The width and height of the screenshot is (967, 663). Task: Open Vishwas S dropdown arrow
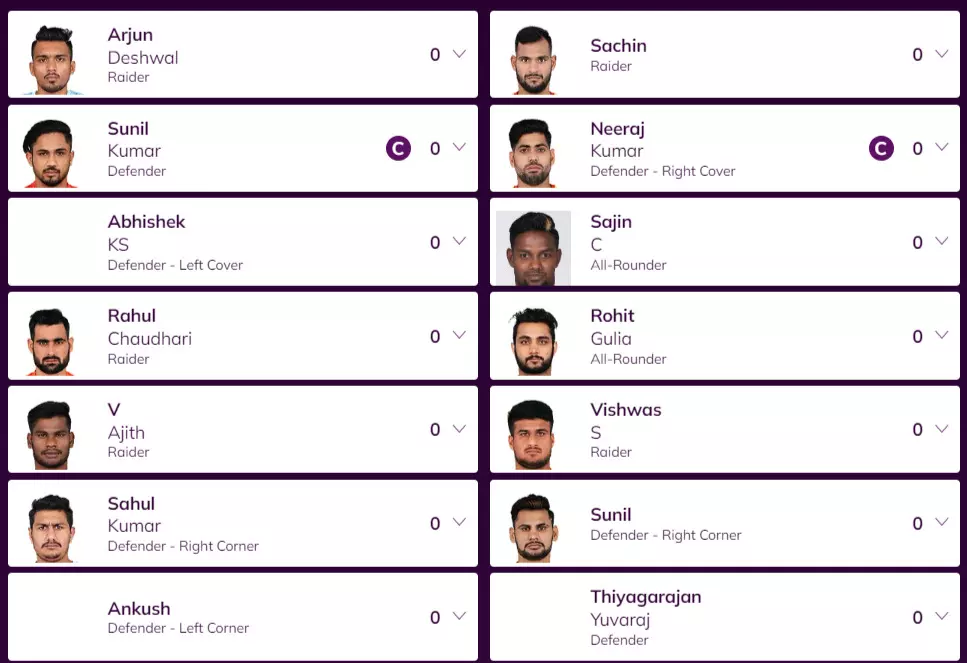click(x=941, y=429)
